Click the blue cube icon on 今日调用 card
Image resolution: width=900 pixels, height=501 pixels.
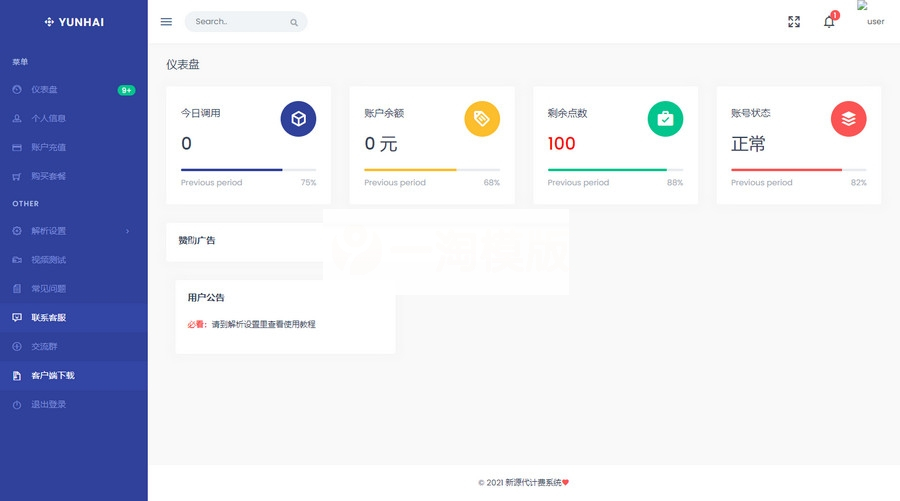click(x=298, y=119)
